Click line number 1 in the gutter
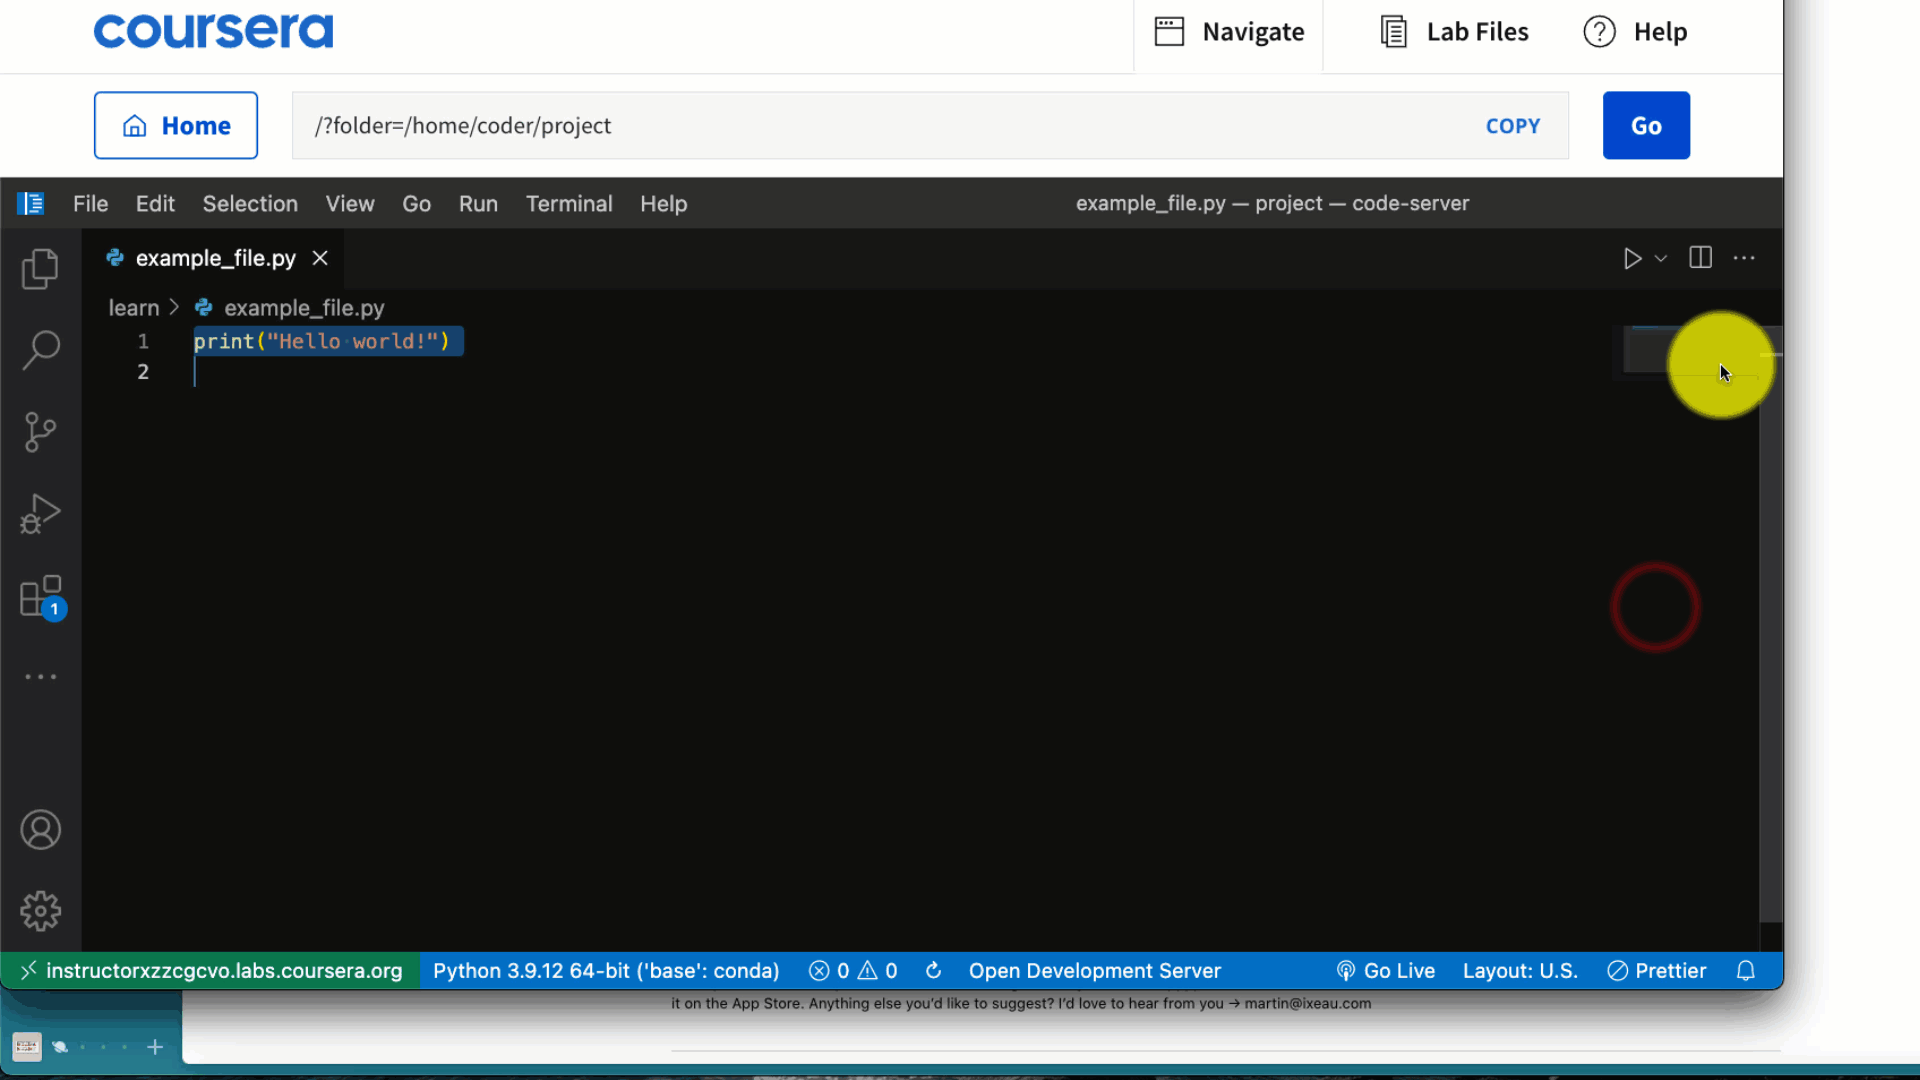The height and width of the screenshot is (1080, 1920). (143, 341)
